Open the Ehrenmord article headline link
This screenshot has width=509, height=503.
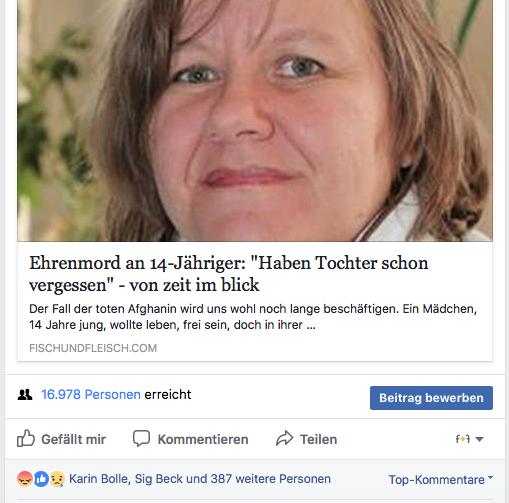228,274
